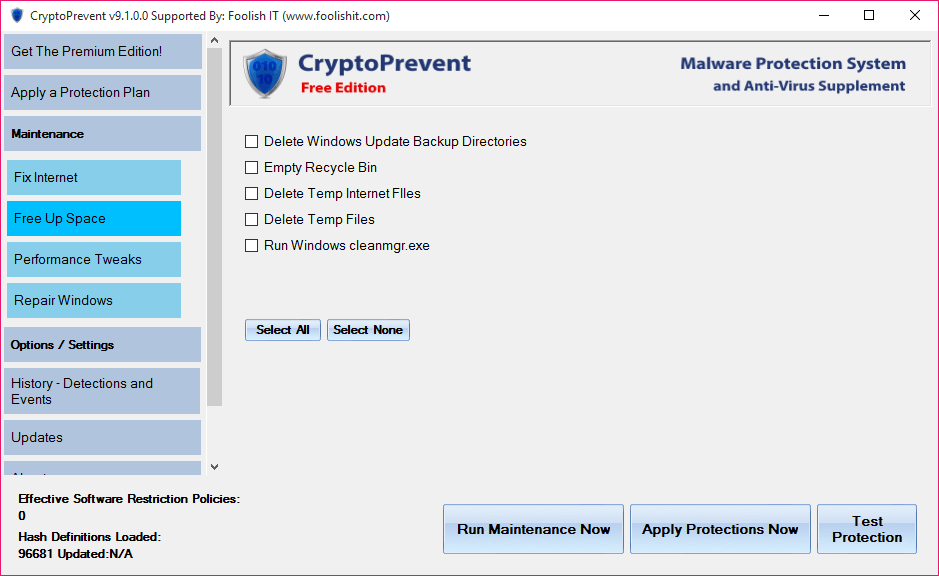Viewport: 939px width, 576px height.
Task: Click the sidebar vertical scrollbar thumb
Action: pyautogui.click(x=214, y=227)
